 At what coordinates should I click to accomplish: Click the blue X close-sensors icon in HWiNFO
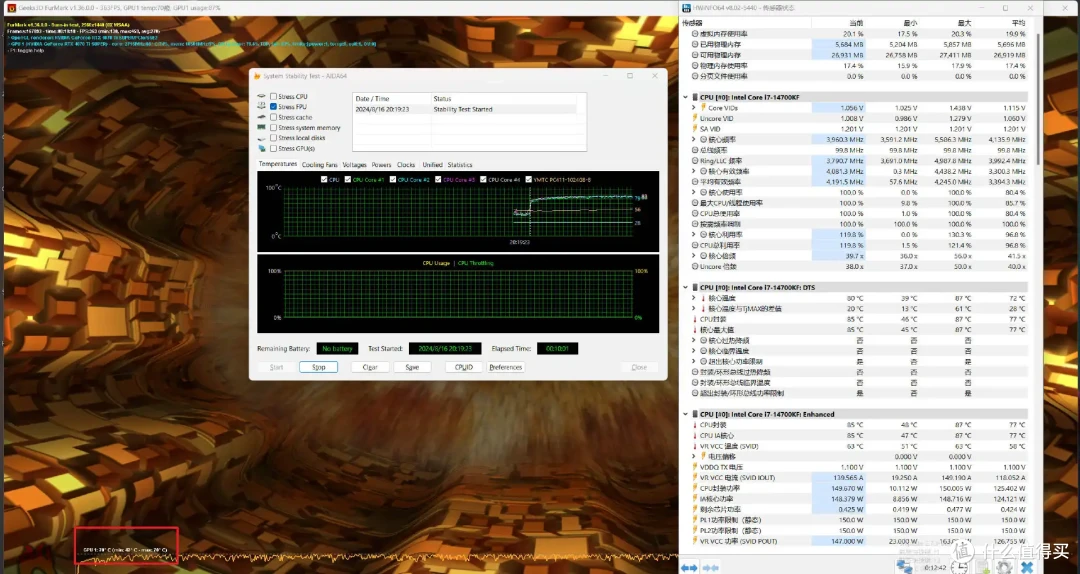point(1027,567)
